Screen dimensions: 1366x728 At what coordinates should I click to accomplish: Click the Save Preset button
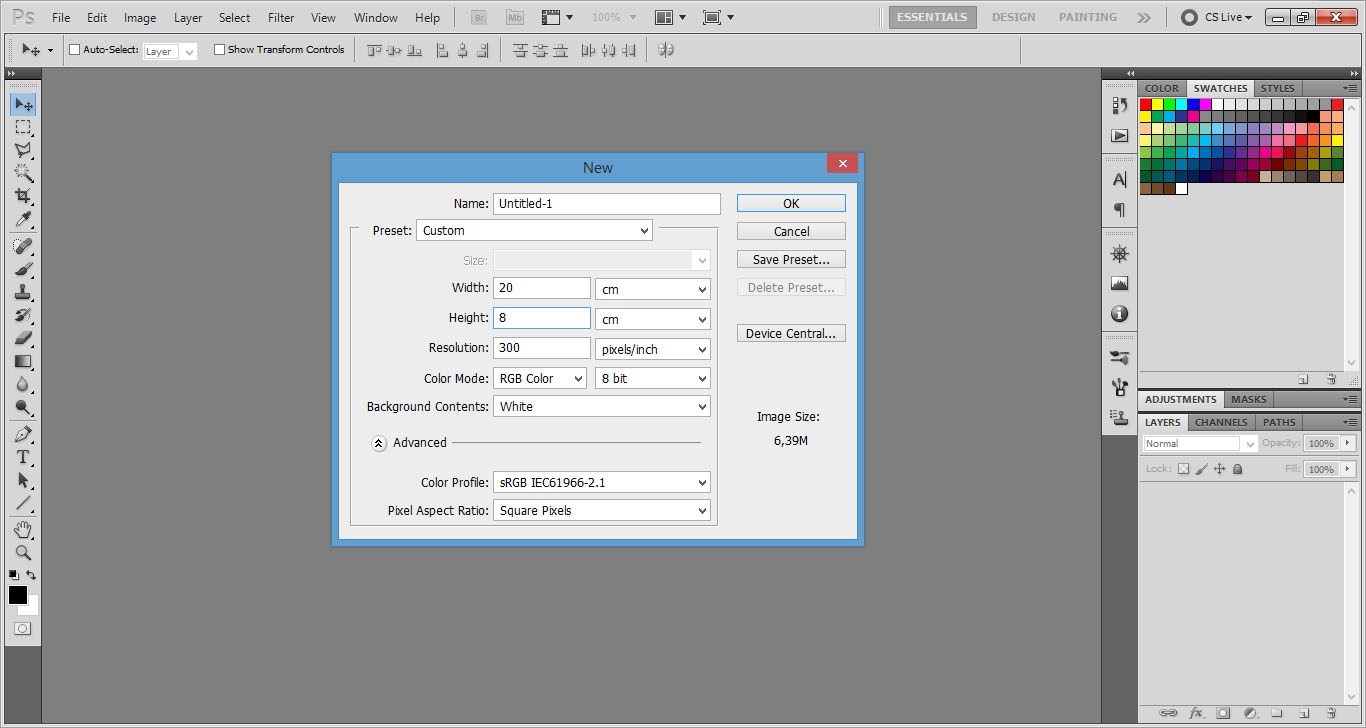click(x=791, y=259)
